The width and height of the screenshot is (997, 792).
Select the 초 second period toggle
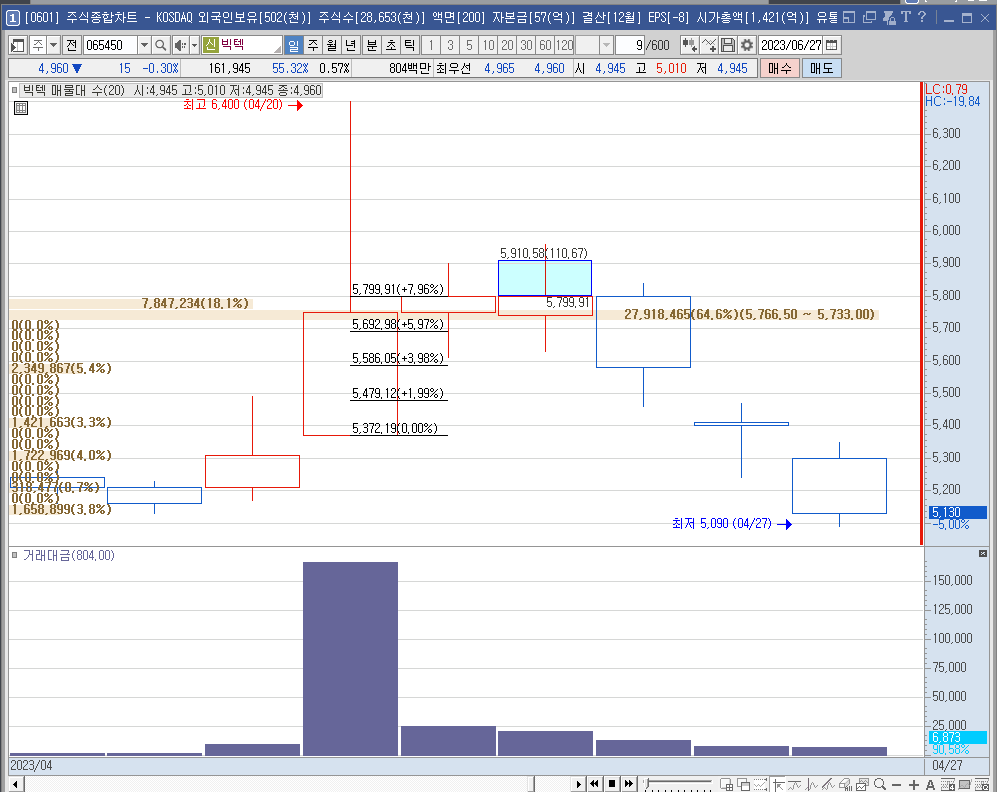(x=390, y=45)
